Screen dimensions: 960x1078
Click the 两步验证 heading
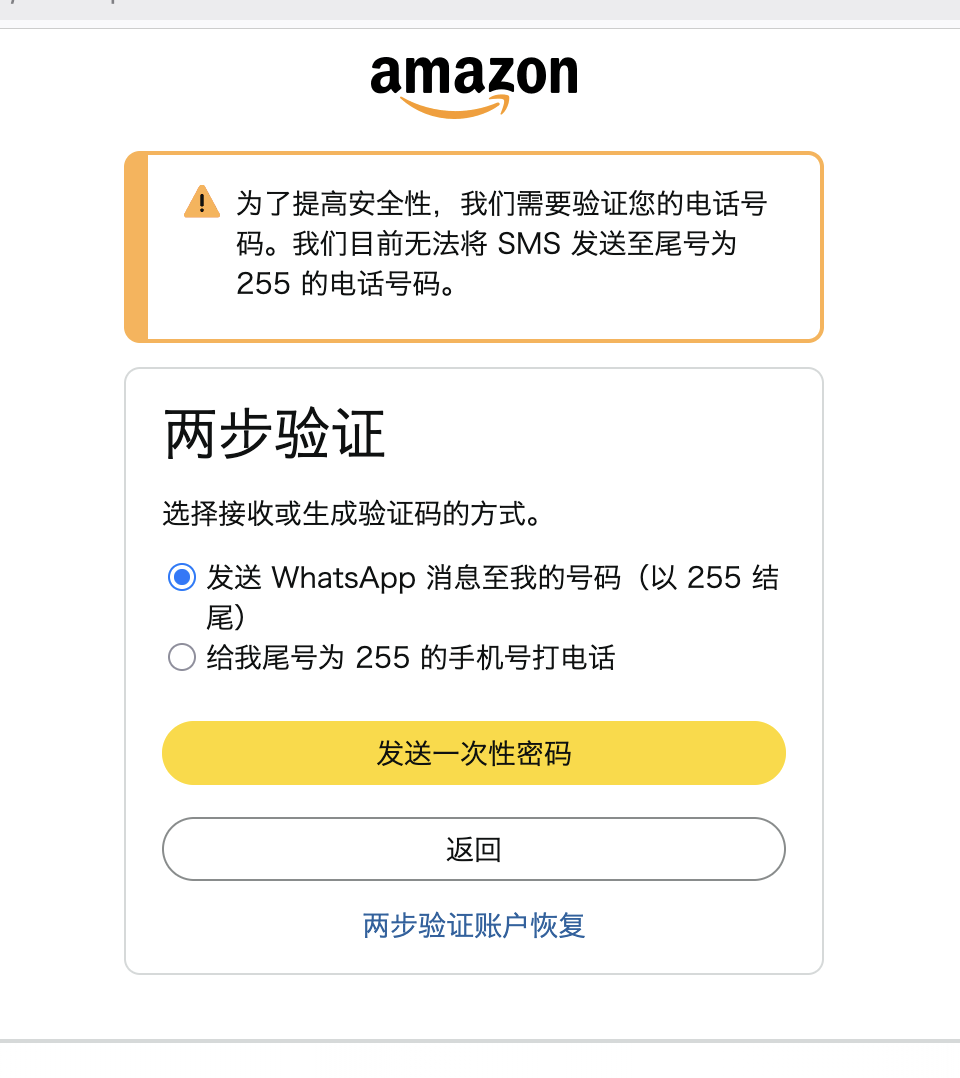[275, 435]
